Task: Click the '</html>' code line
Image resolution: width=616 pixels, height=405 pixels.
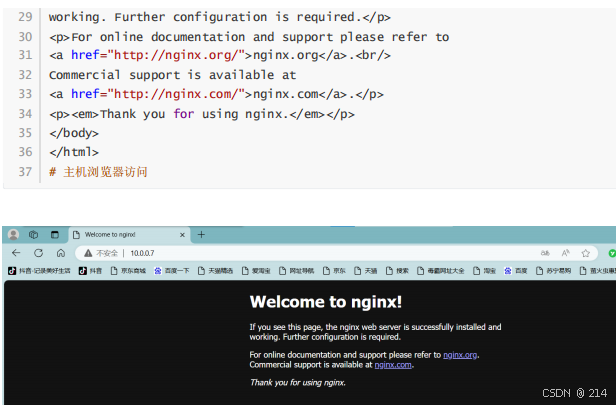Action: (x=74, y=152)
